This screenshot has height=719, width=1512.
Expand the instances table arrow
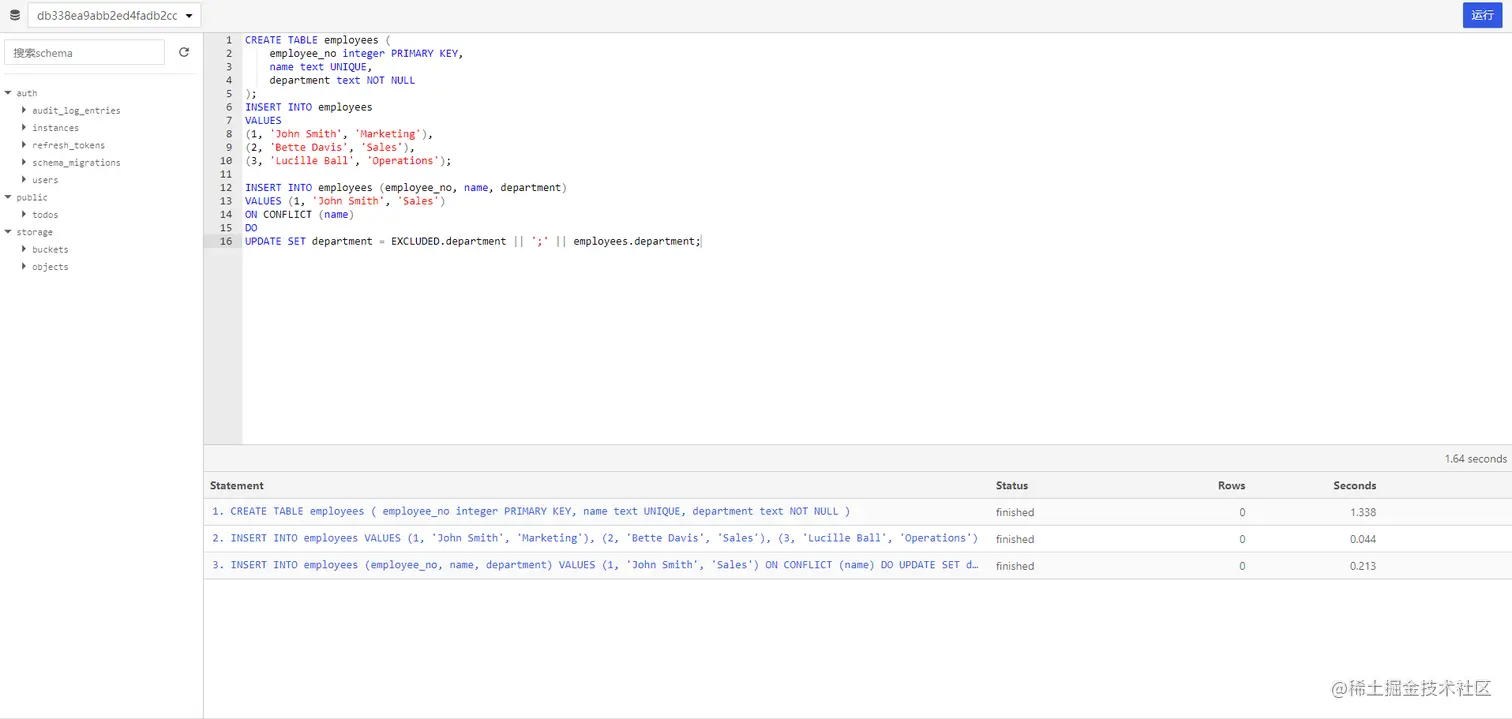[x=24, y=128]
